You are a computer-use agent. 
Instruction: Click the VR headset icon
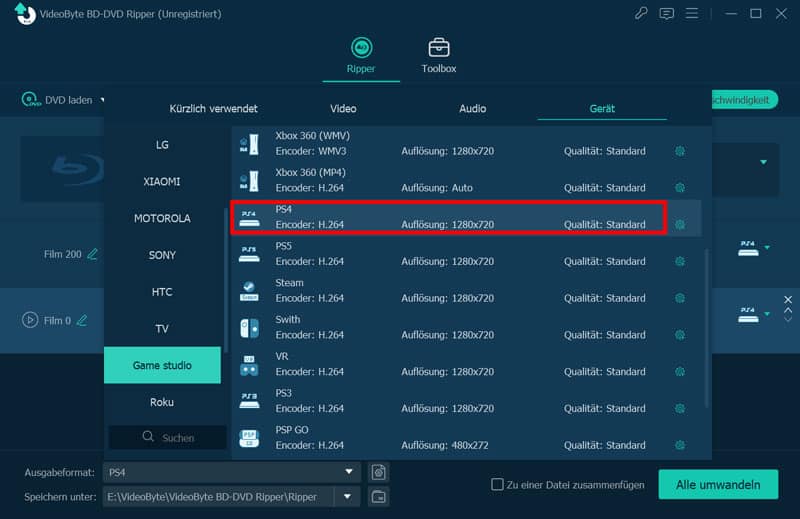coord(249,365)
